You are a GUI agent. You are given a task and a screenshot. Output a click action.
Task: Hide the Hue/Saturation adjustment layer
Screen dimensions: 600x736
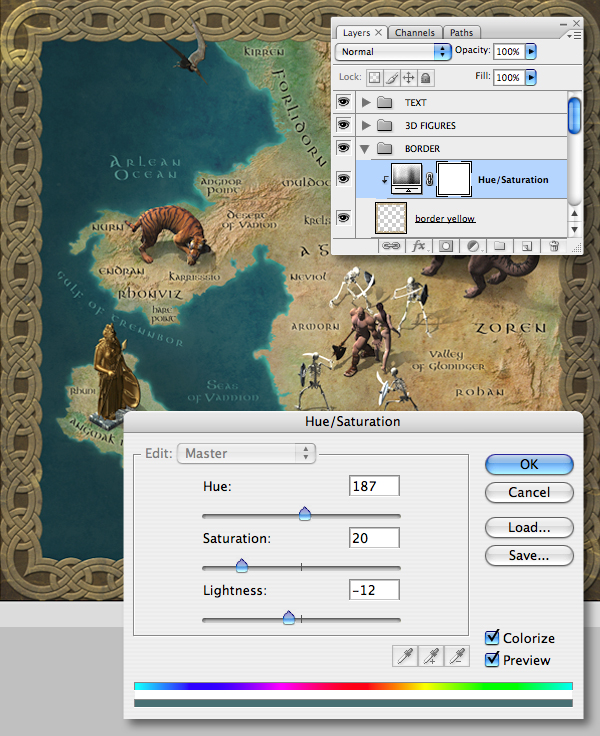pyautogui.click(x=344, y=179)
